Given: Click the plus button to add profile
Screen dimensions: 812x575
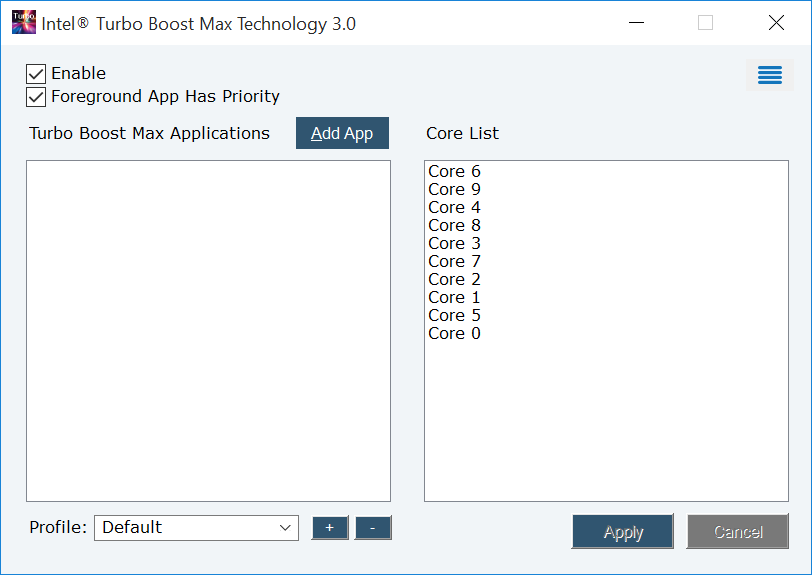Looking at the screenshot, I should (330, 528).
